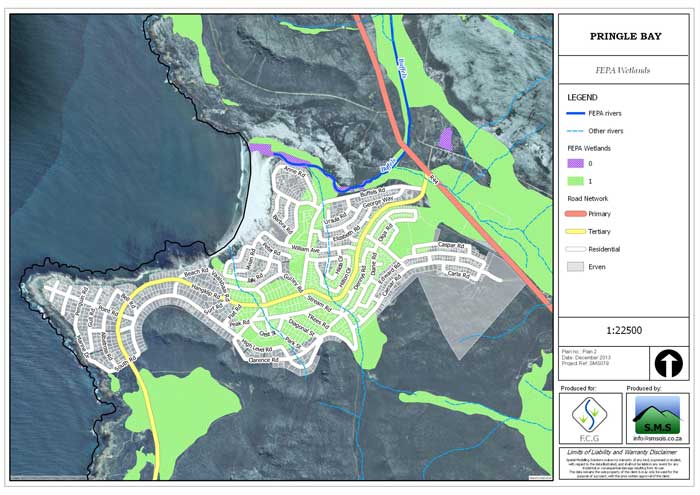700x495 pixels.
Task: Click the north arrow compass icon
Action: (x=668, y=363)
